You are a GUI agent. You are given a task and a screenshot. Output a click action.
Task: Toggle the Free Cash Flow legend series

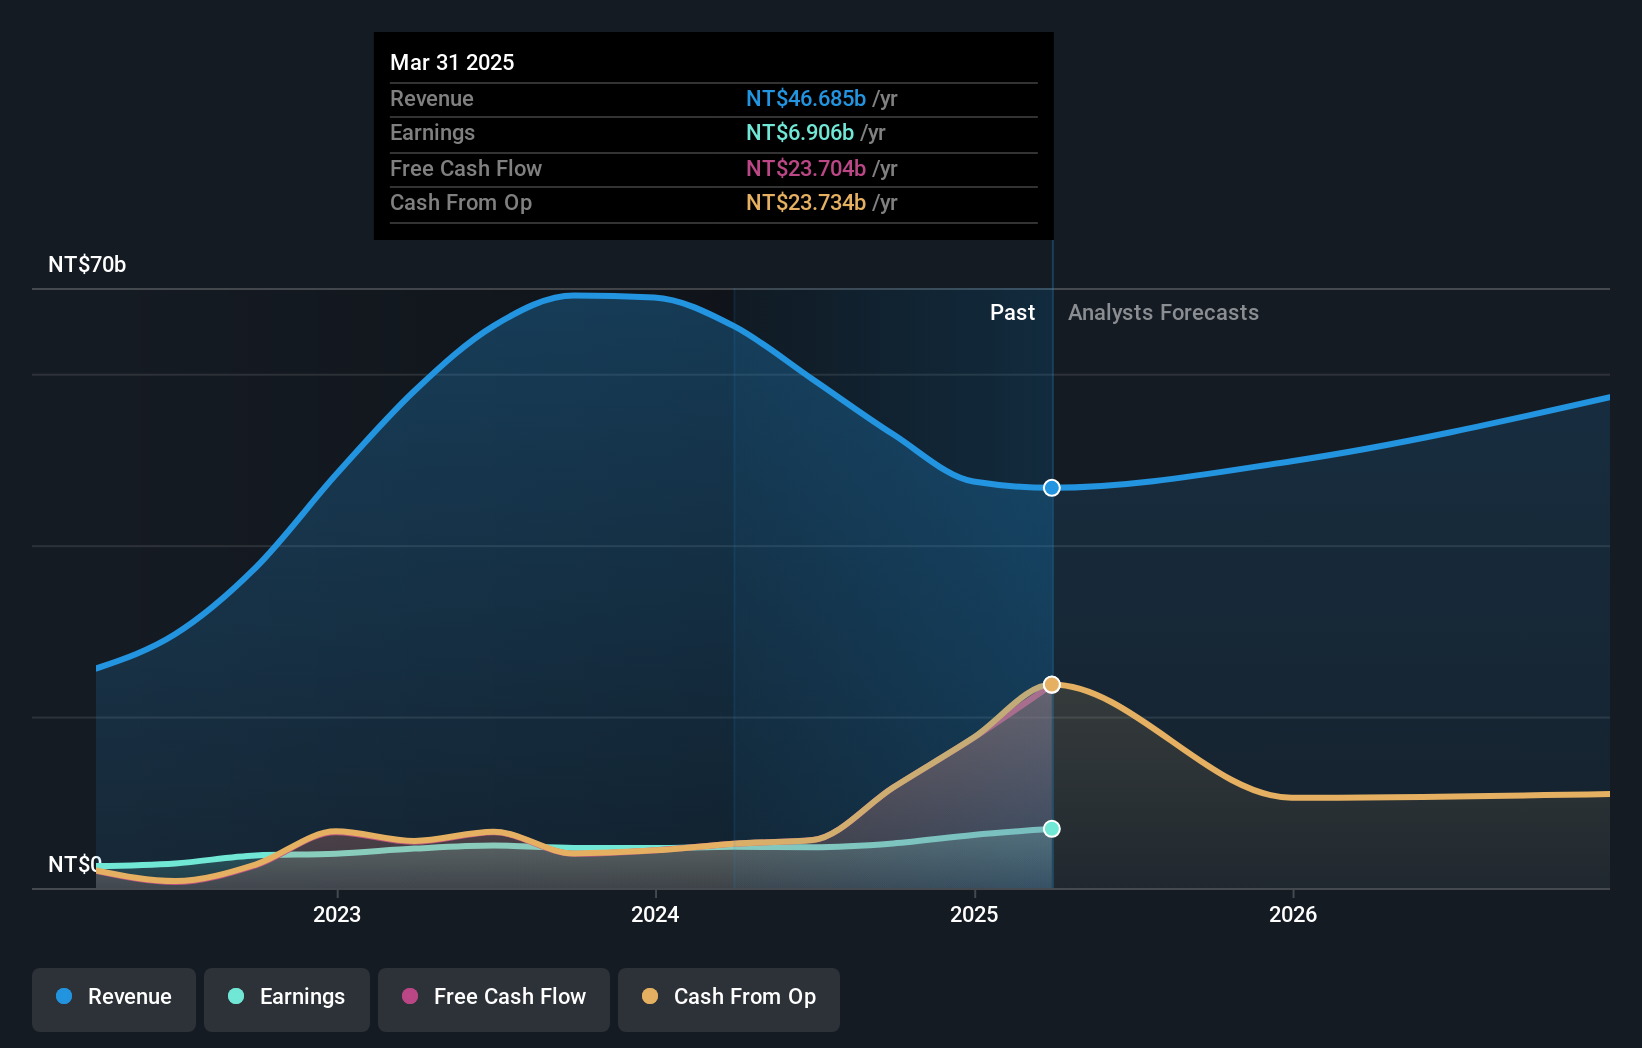(x=494, y=999)
